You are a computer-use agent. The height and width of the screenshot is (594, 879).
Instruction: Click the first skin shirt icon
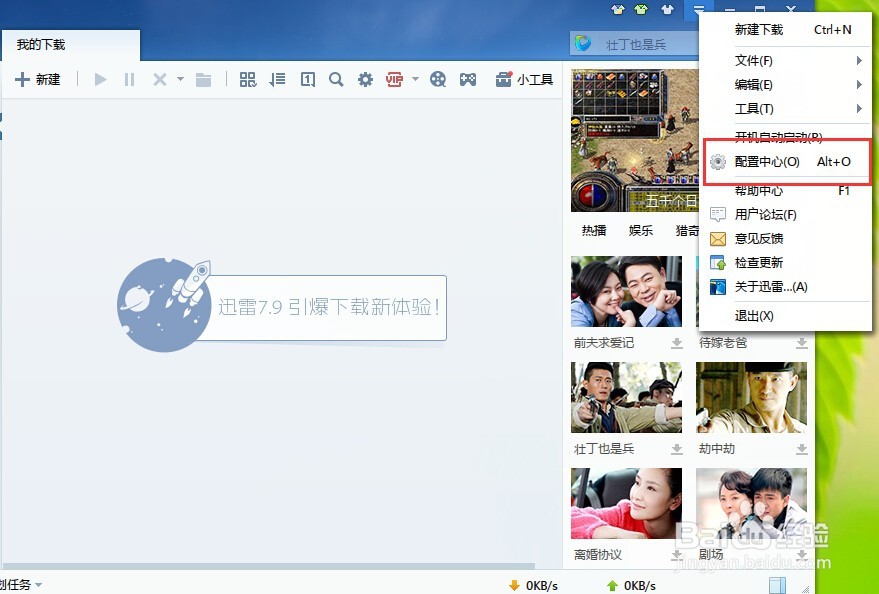(617, 9)
